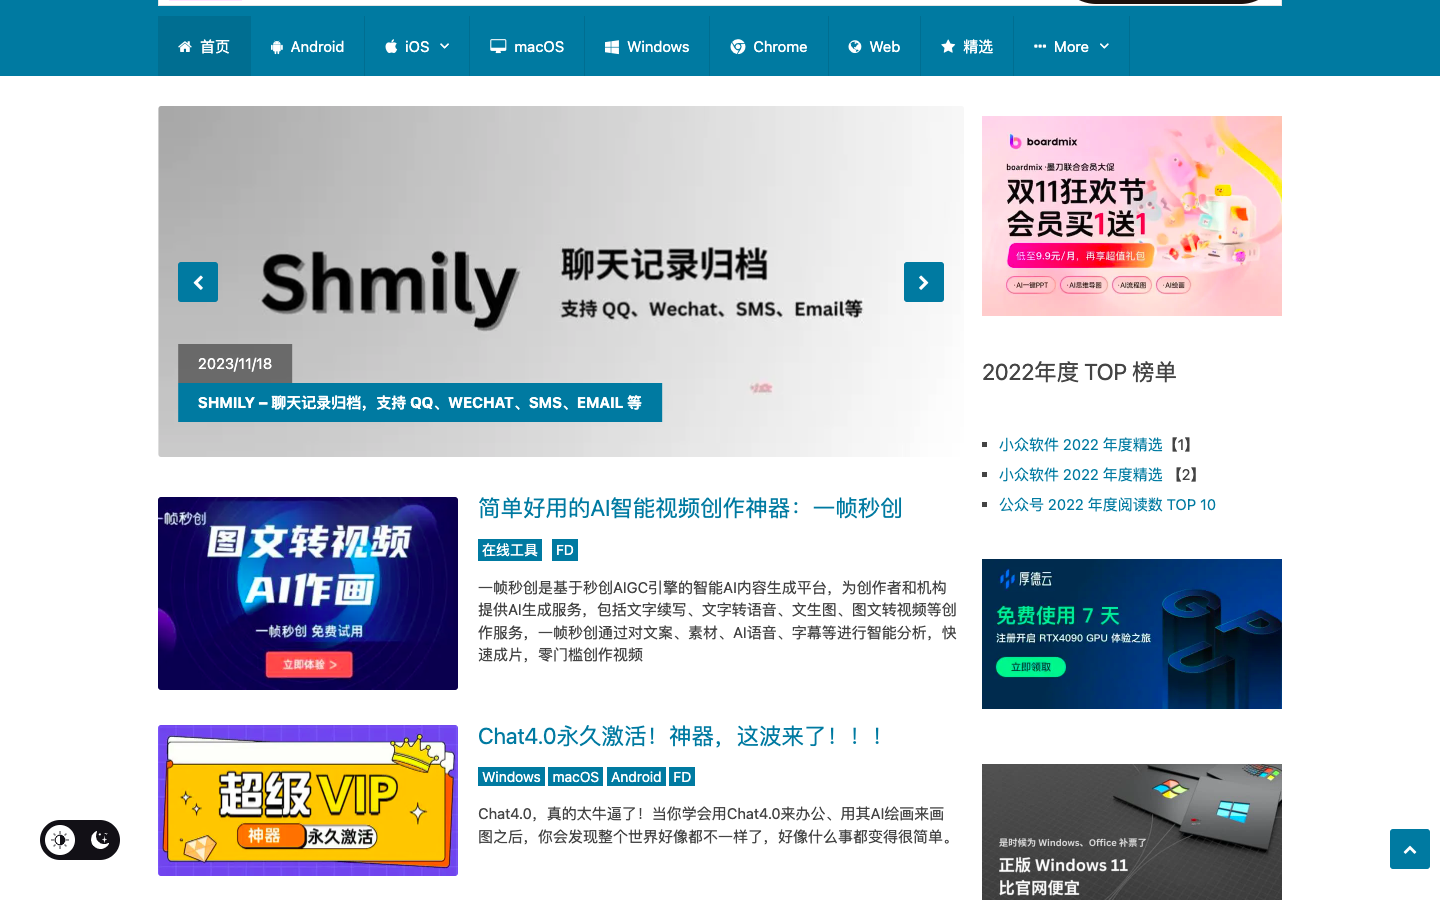Click the monitor icon next to macOS
This screenshot has width=1440, height=900.
pos(498,46)
